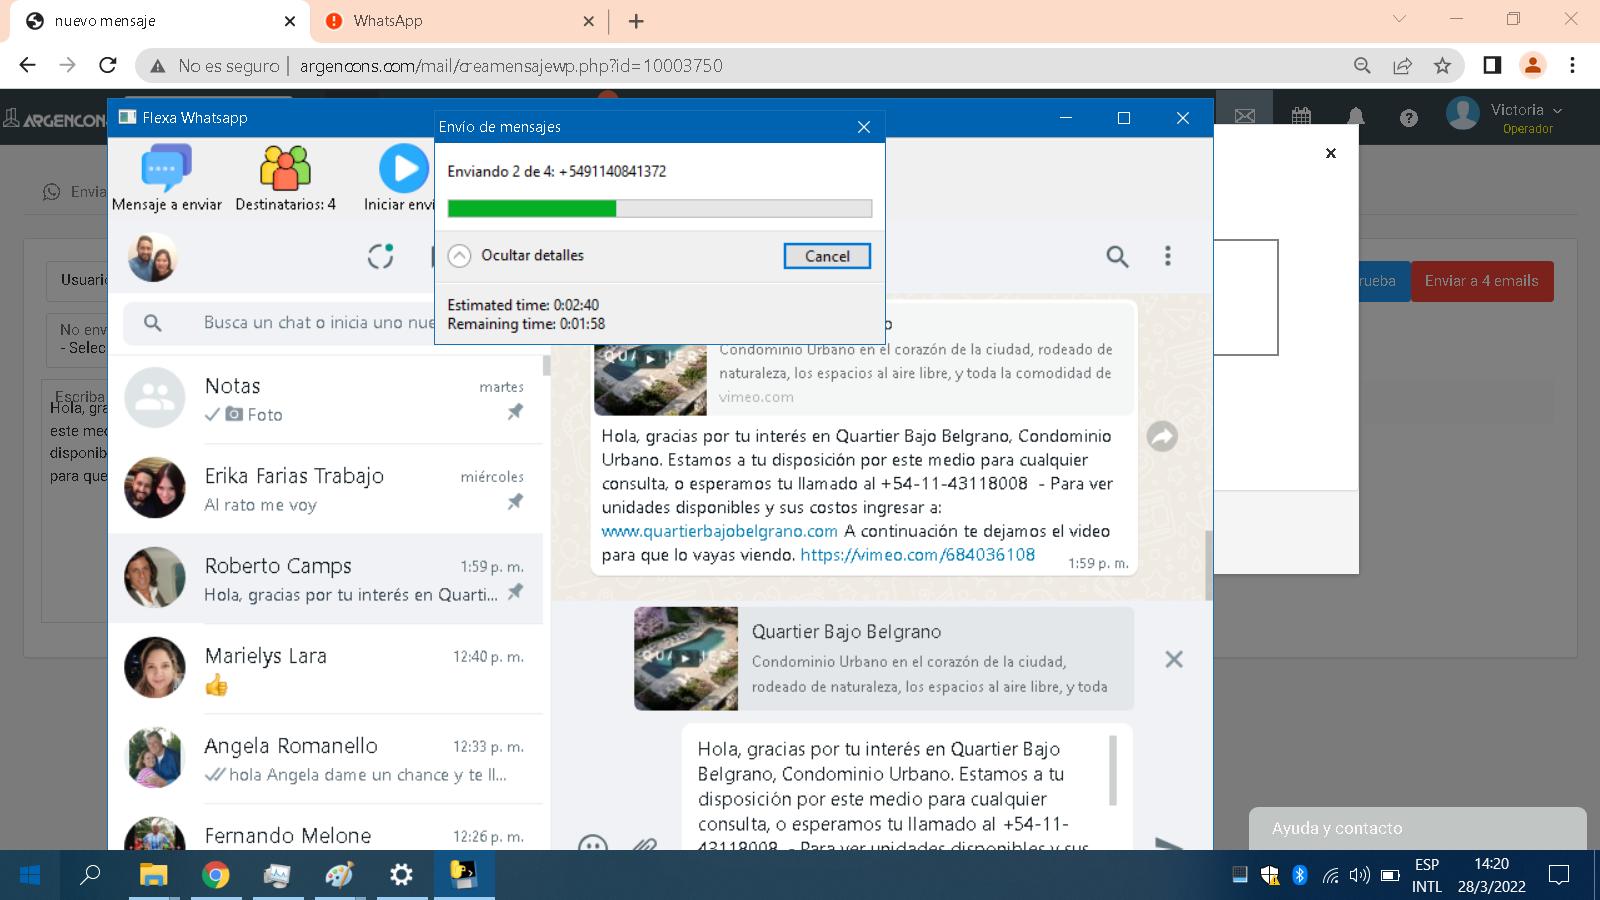Open Angela Romanello conversation
1600x900 pixels.
pyautogui.click(x=326, y=759)
